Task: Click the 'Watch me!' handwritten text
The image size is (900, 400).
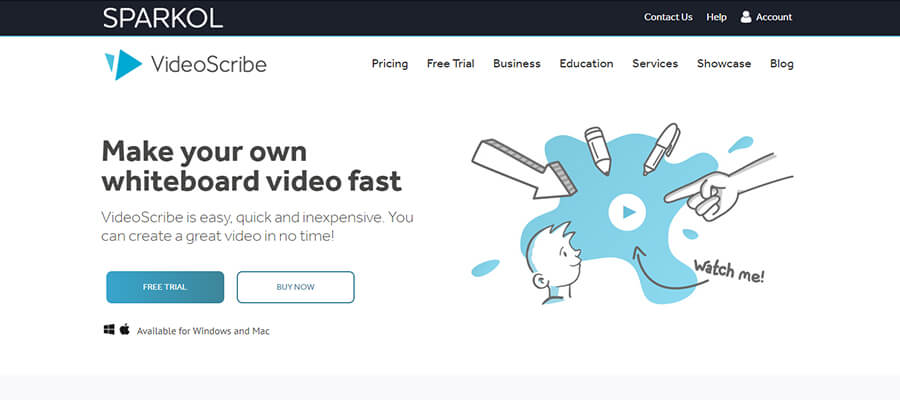Action: click(x=729, y=272)
